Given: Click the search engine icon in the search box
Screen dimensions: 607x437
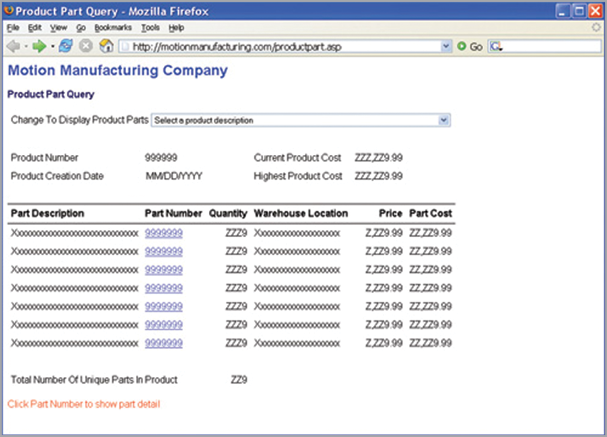Looking at the screenshot, I should (496, 46).
